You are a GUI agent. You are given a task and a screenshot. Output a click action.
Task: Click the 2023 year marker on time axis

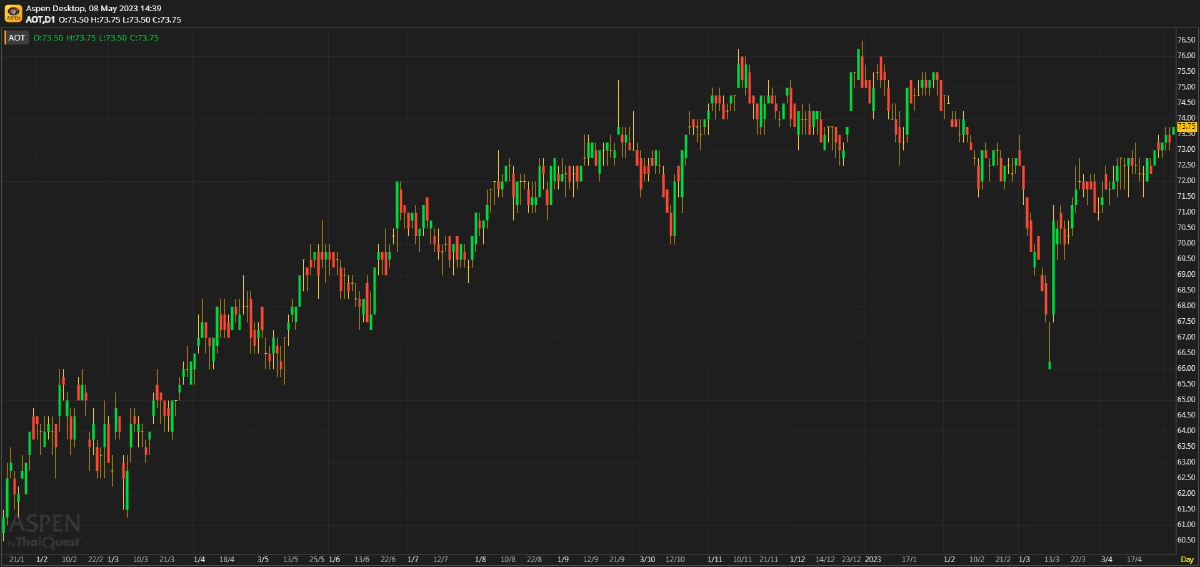[873, 559]
